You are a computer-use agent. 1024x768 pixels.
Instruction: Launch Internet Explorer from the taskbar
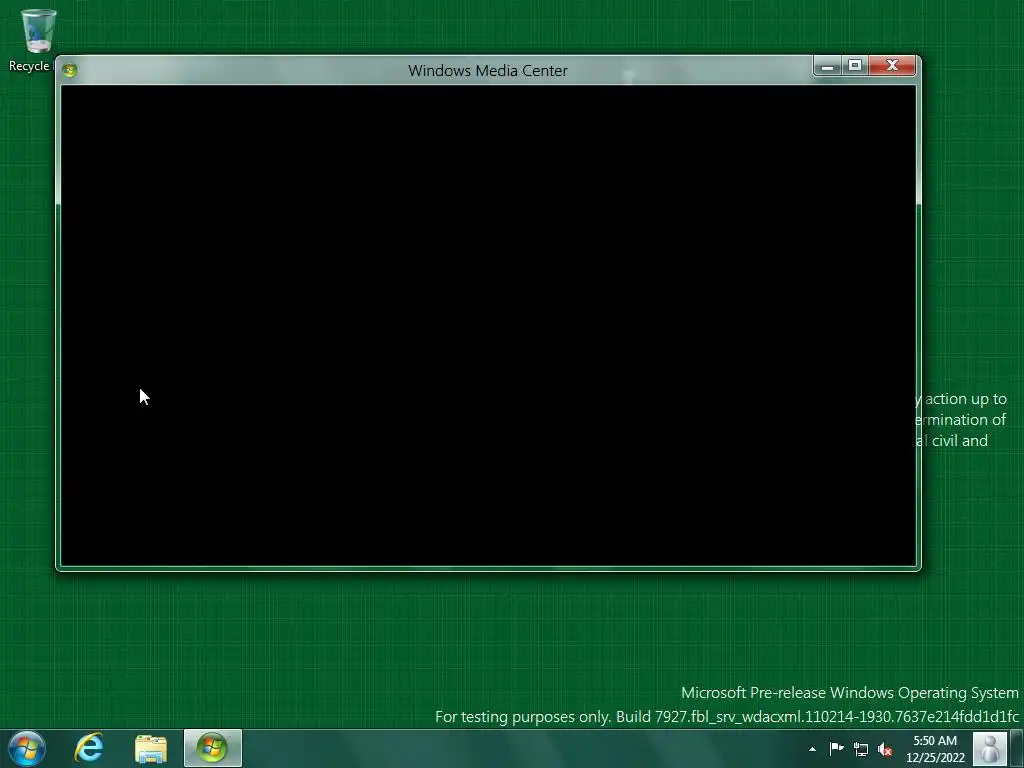(89, 748)
